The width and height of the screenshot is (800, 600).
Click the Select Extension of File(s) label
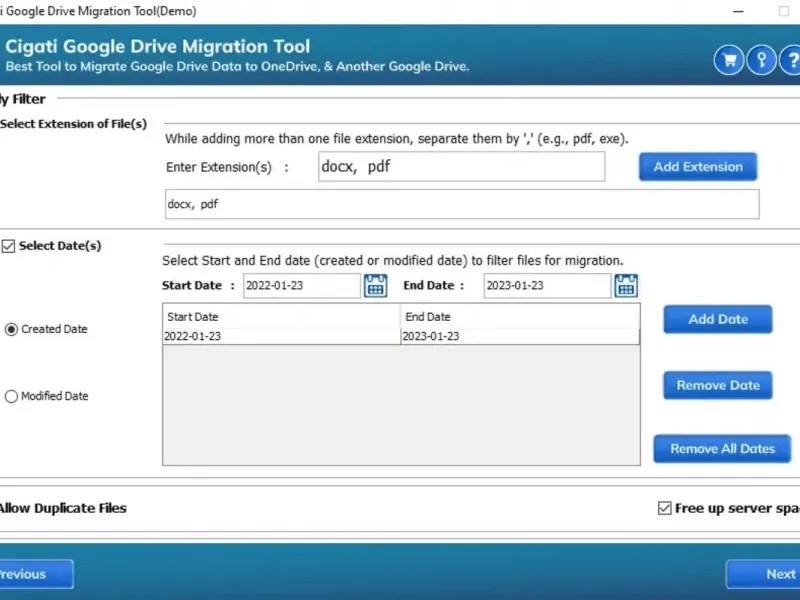(x=73, y=124)
